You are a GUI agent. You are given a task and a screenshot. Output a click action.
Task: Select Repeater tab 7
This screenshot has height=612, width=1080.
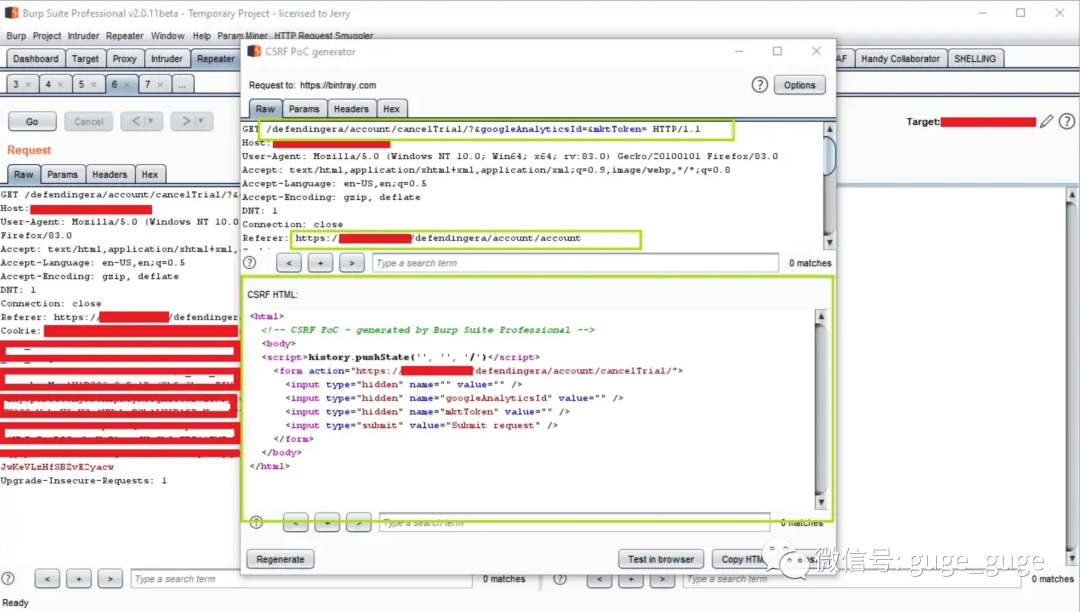coord(147,85)
